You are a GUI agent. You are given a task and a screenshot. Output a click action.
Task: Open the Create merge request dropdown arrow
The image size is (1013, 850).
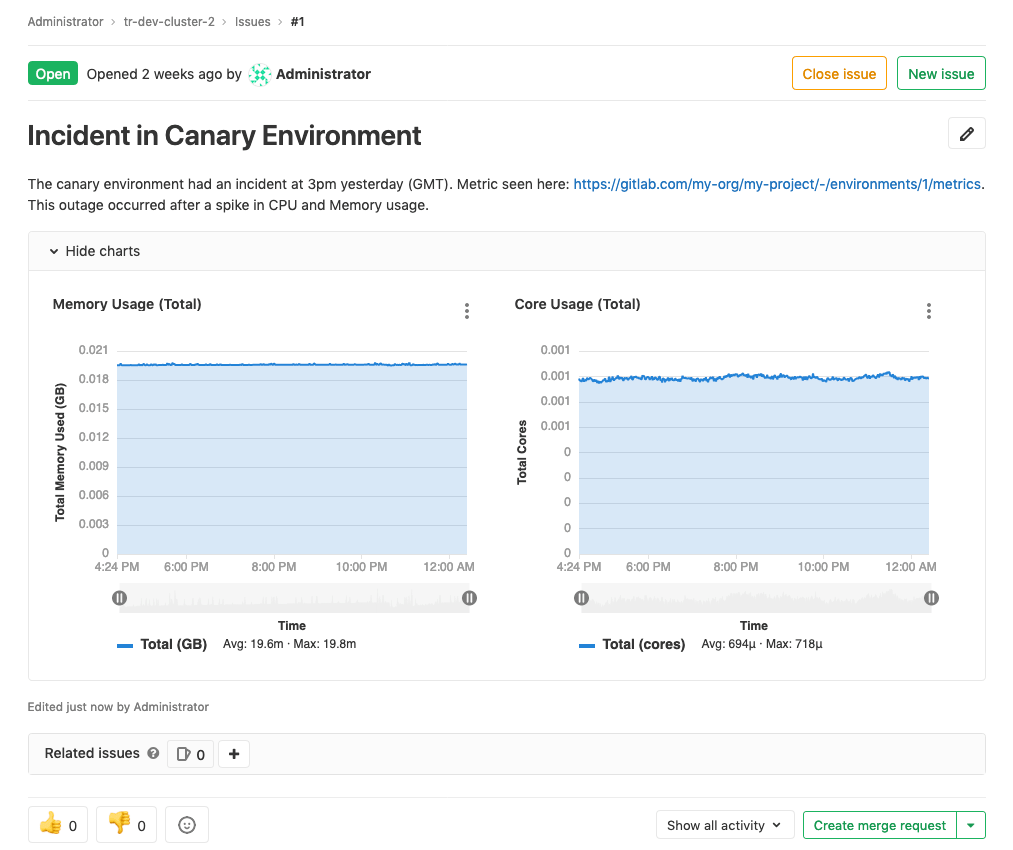(970, 825)
